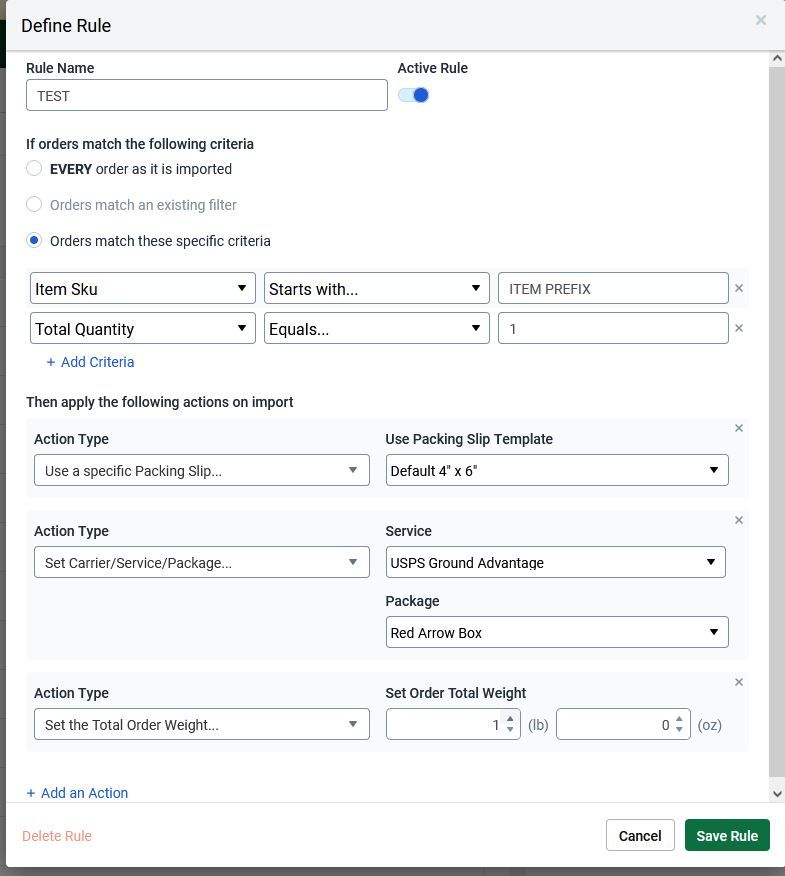Remove the Total Quantity criteria row
Screen dimensions: 785x876
point(739,328)
